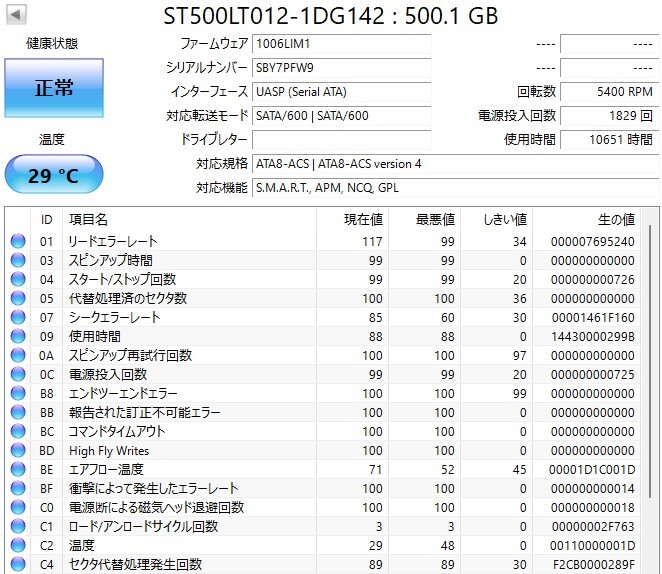Click the 生の値 column header
Image resolution: width=662 pixels, height=574 pixels.
pos(587,219)
